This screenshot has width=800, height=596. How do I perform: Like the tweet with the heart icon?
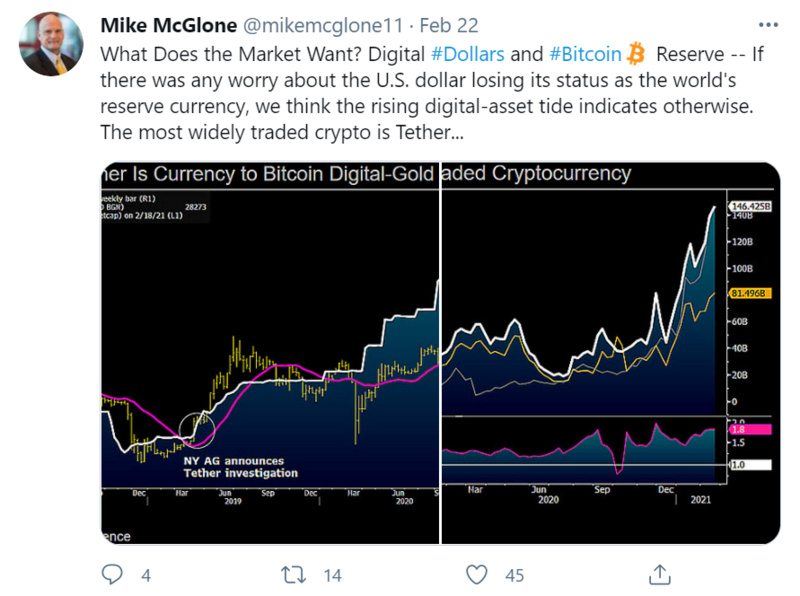coord(478,574)
